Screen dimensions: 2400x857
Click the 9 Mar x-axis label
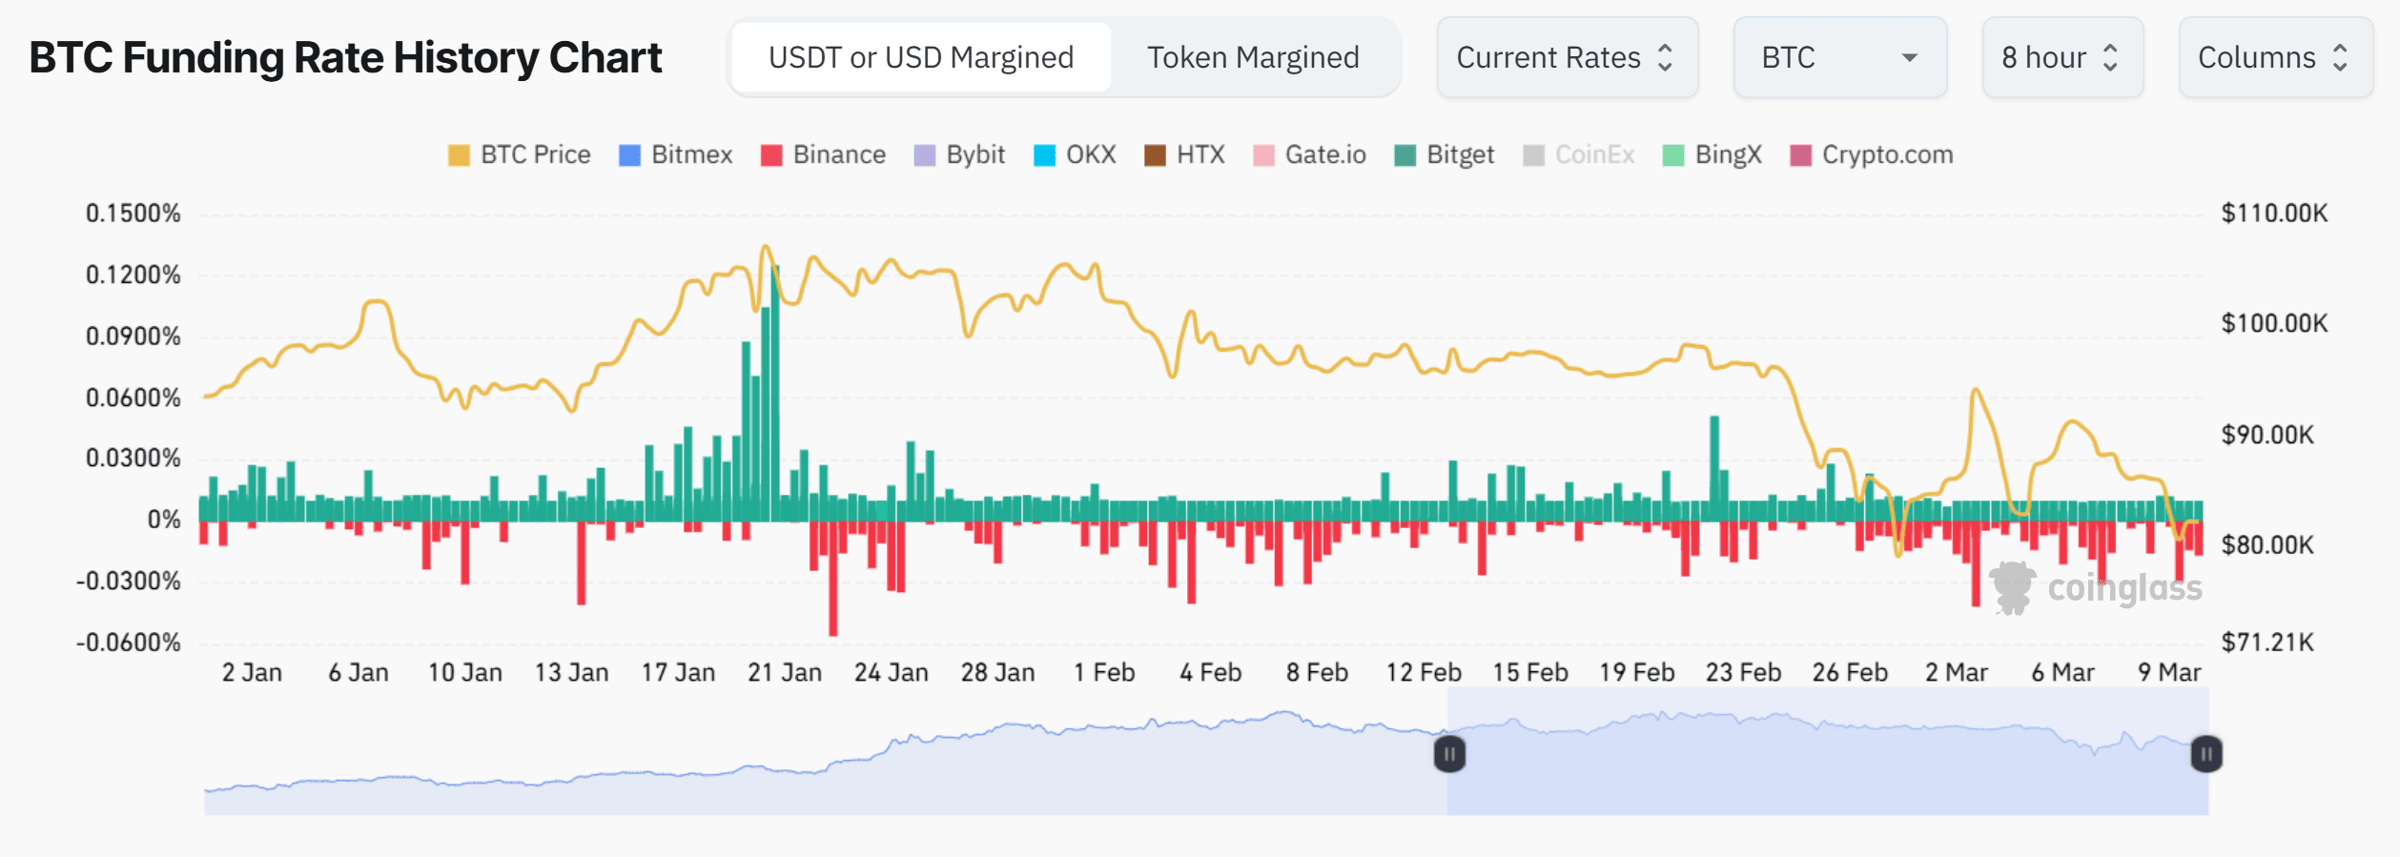coord(2169,673)
